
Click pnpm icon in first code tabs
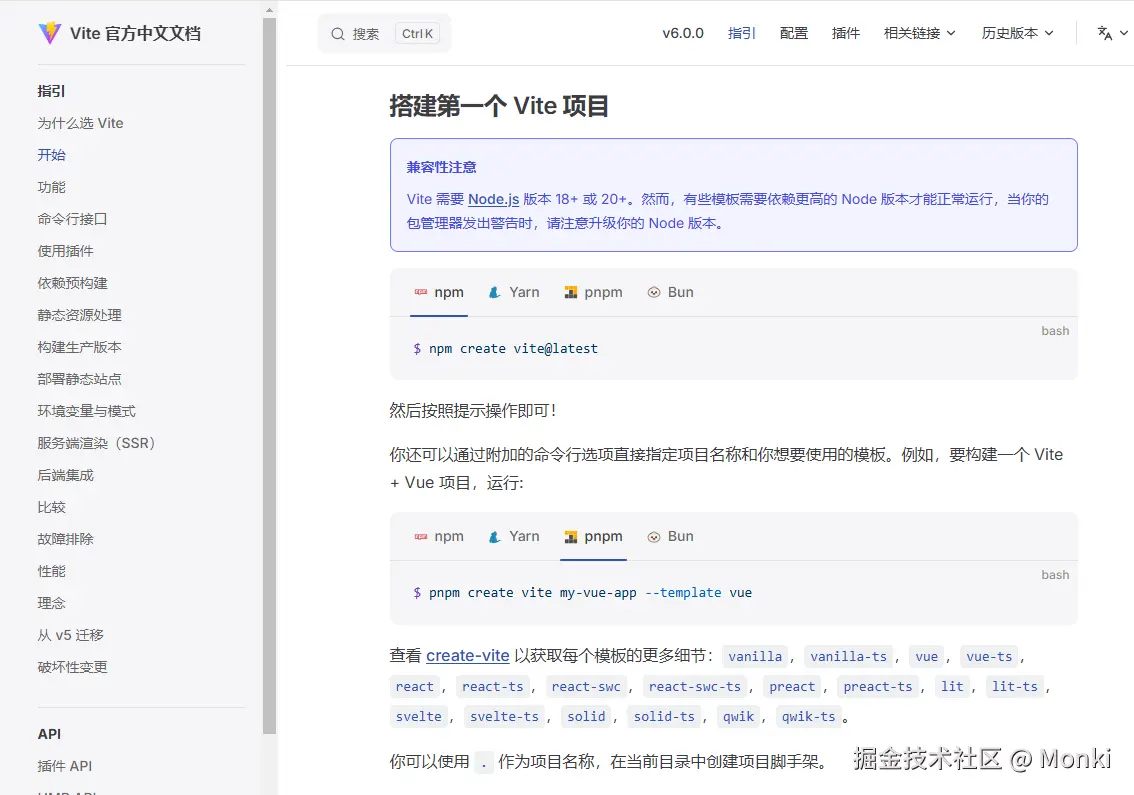pos(571,292)
